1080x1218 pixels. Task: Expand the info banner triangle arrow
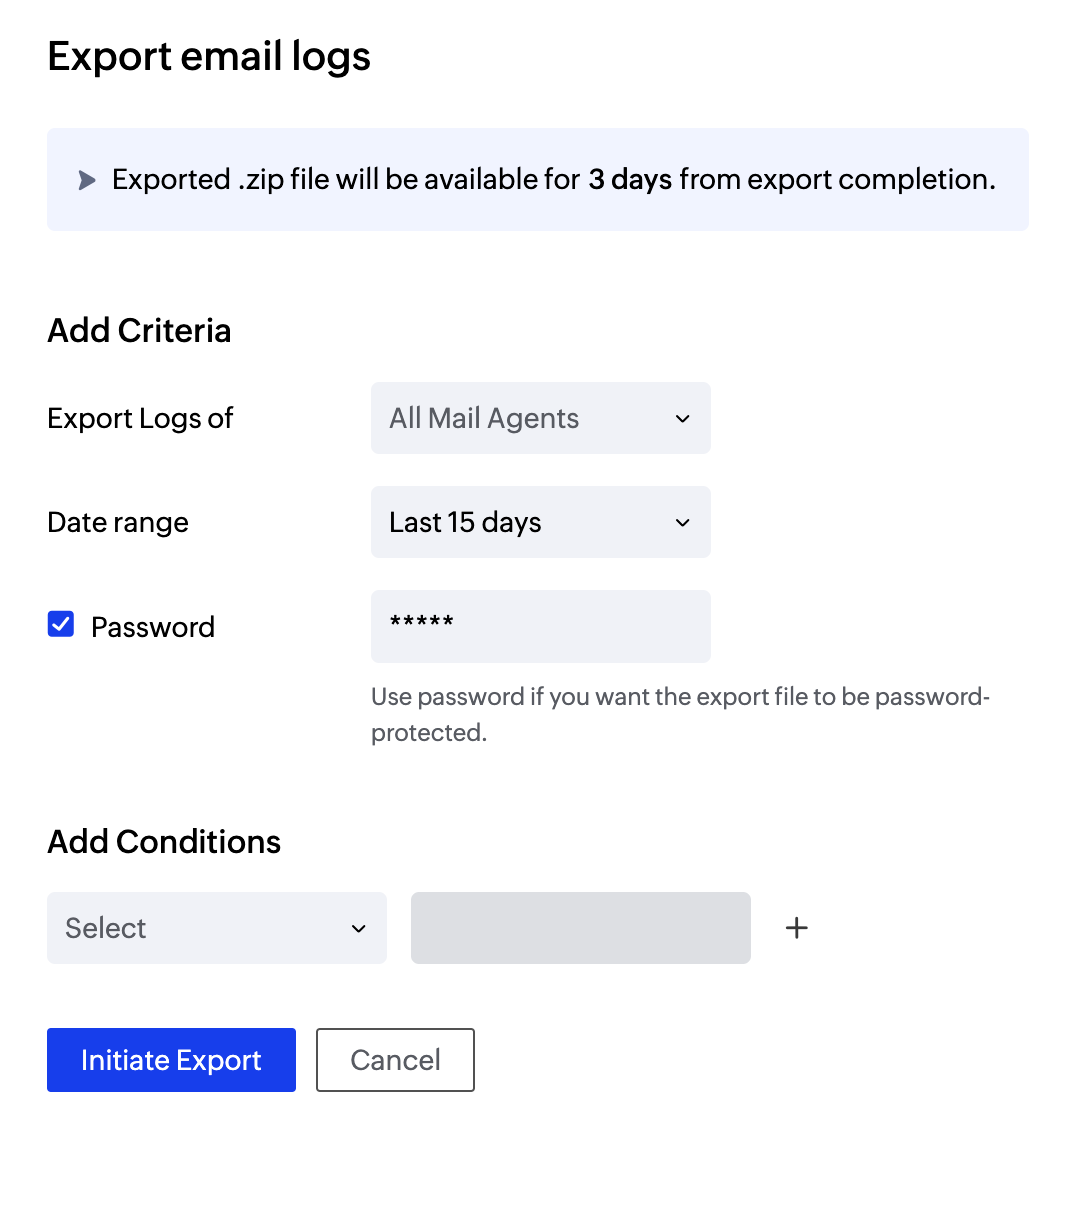[x=87, y=180]
